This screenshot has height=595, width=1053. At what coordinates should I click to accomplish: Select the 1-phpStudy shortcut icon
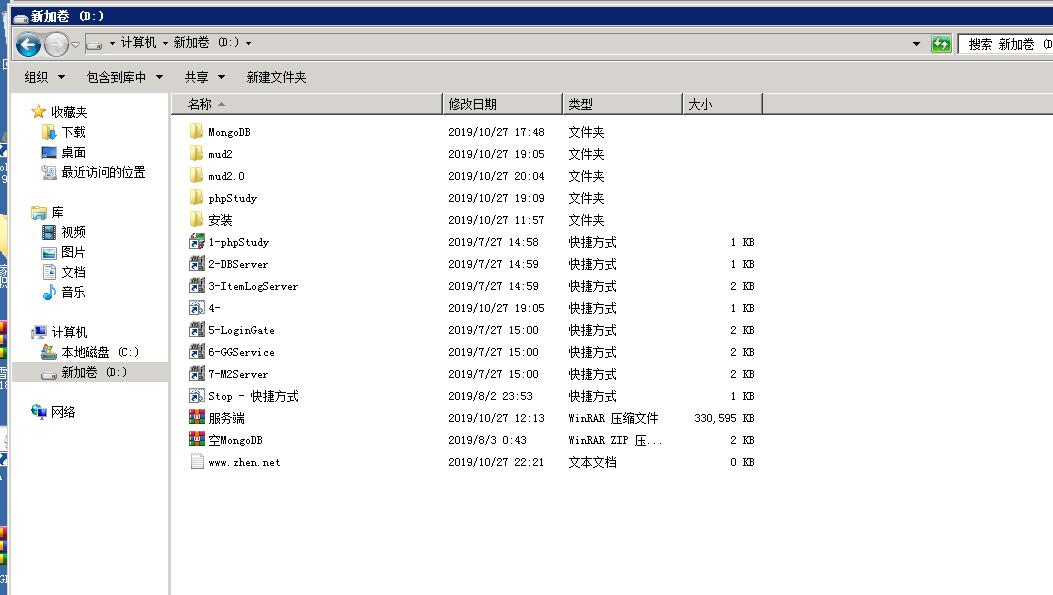tap(196, 242)
